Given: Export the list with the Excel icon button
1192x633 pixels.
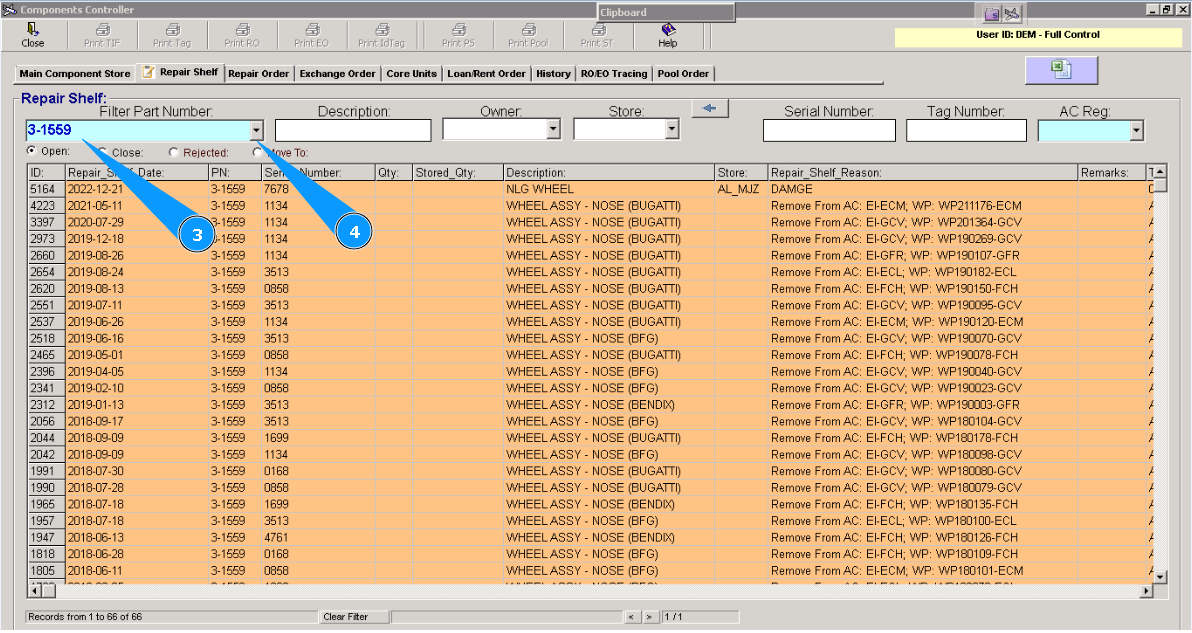Looking at the screenshot, I should point(1061,70).
